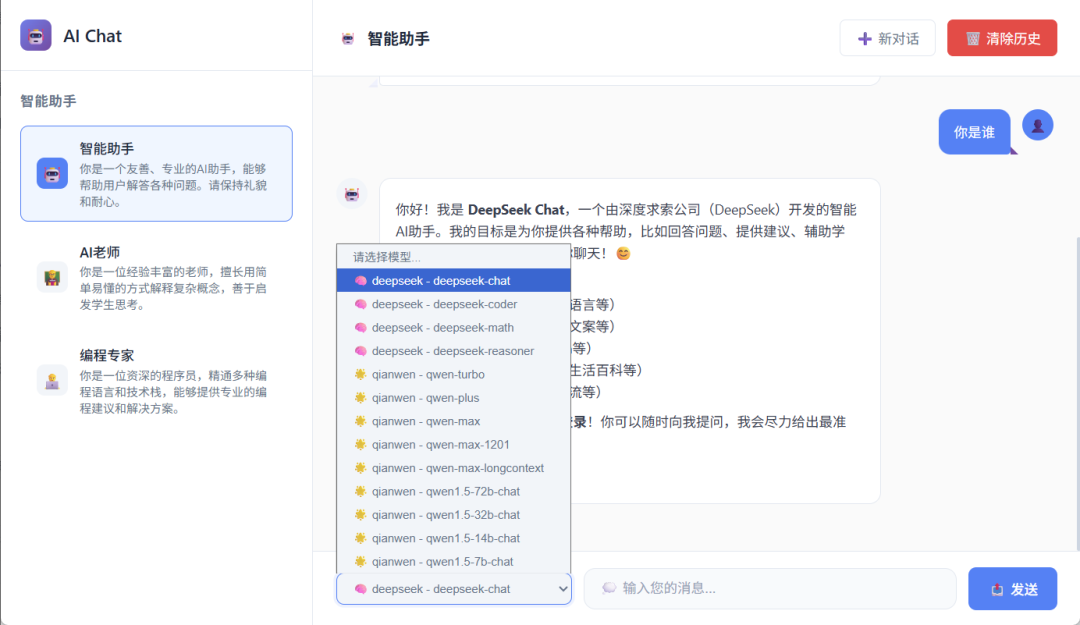This screenshot has height=625, width=1080.
Task: Select deepseek - deepseek-coder model
Action: tap(454, 304)
